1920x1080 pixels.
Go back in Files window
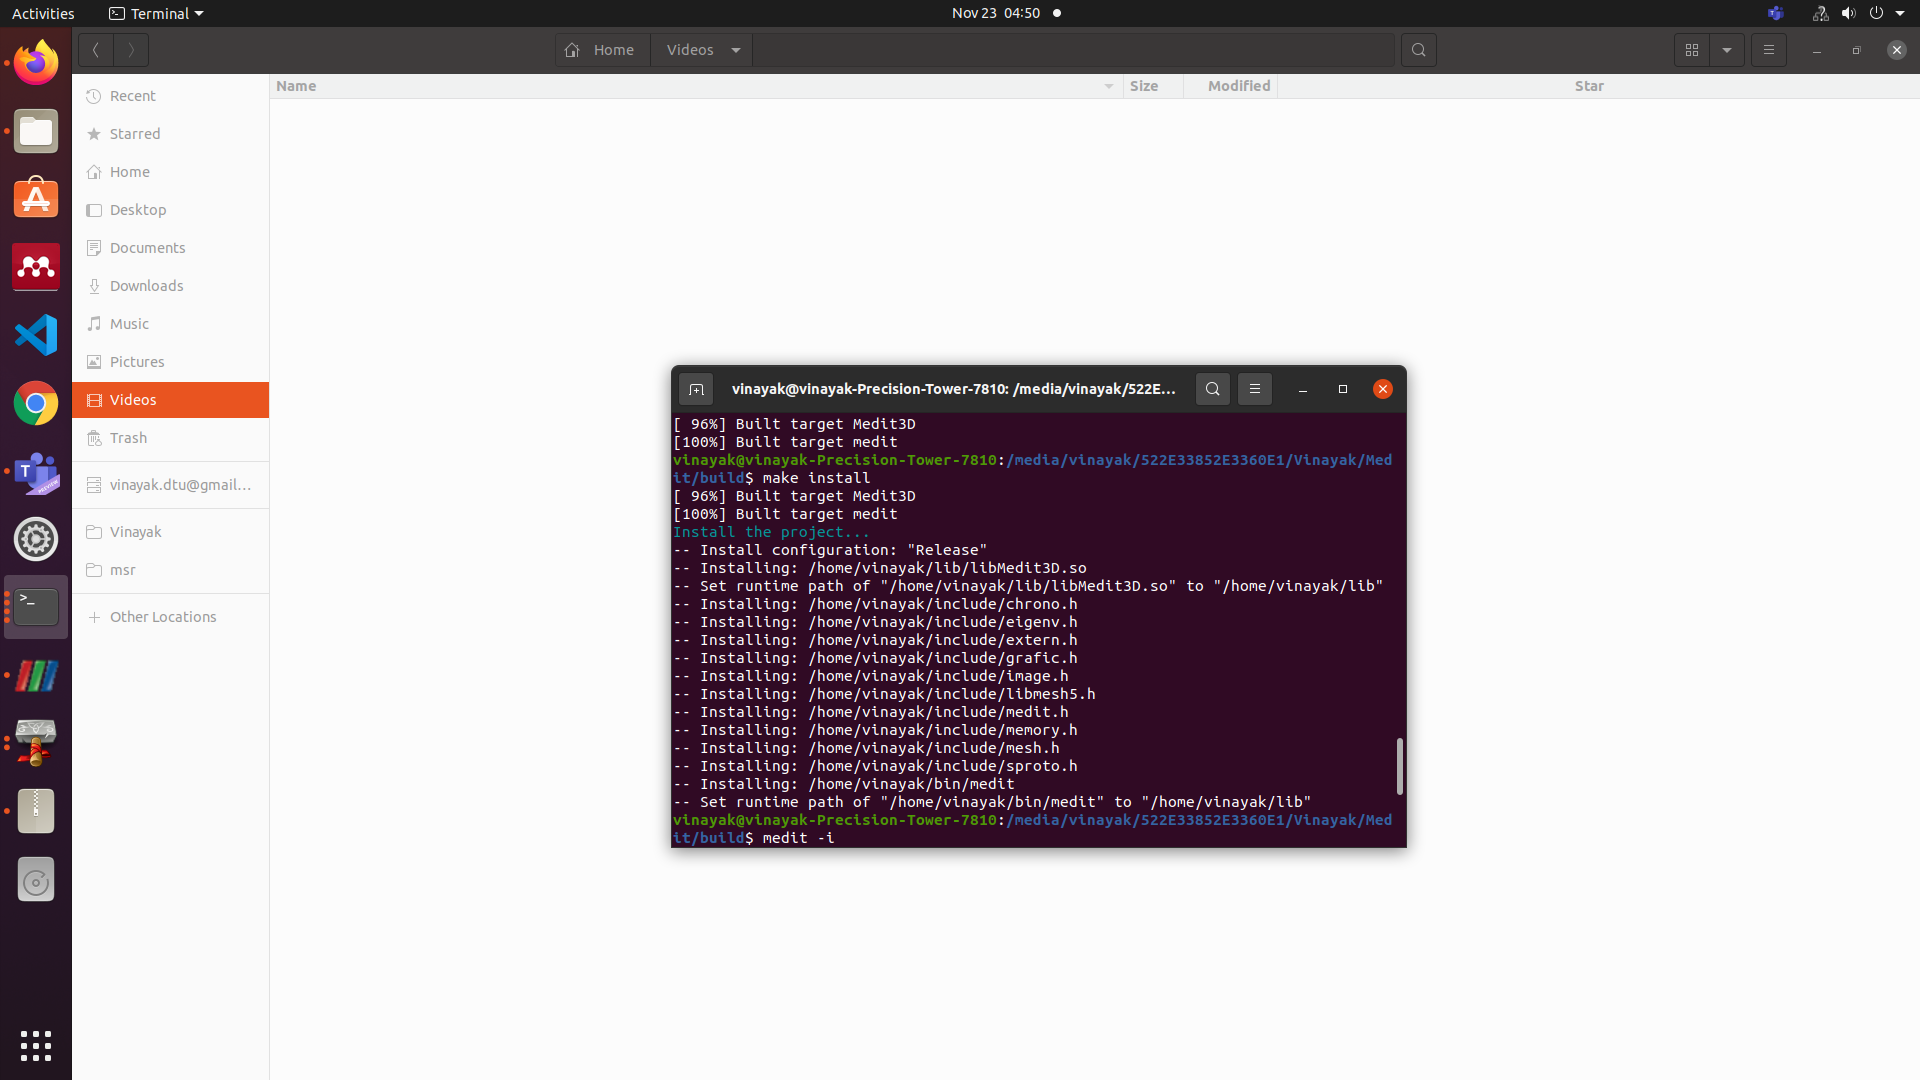(x=96, y=50)
